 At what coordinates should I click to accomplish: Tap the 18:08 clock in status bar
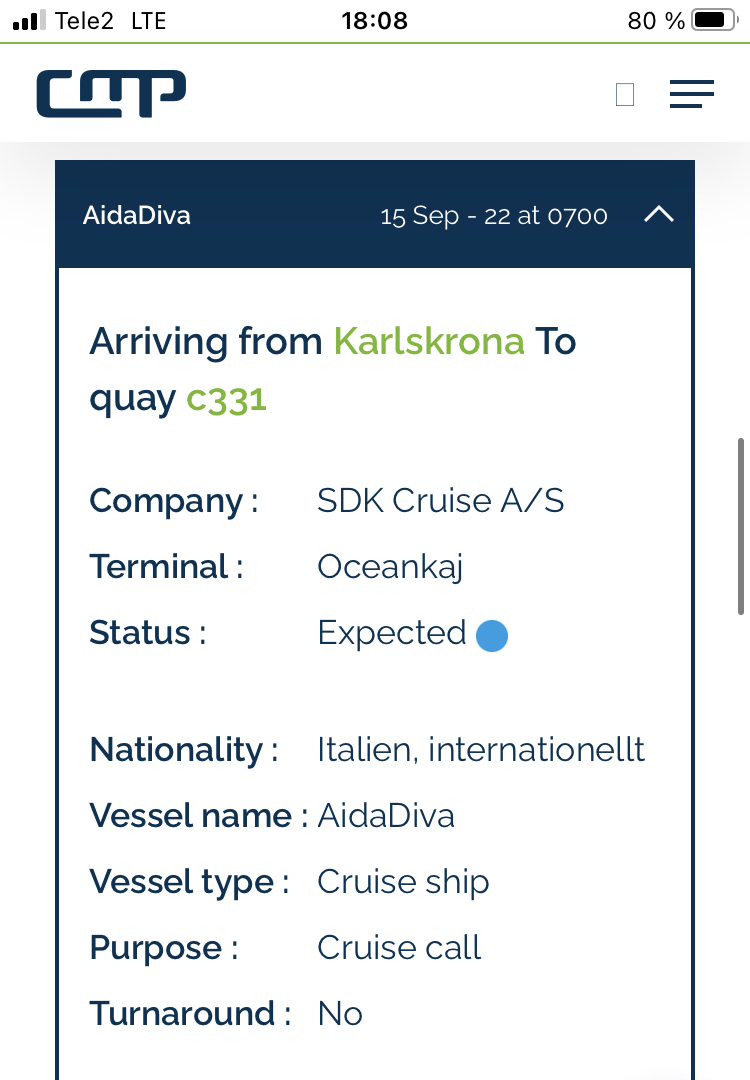click(x=375, y=21)
